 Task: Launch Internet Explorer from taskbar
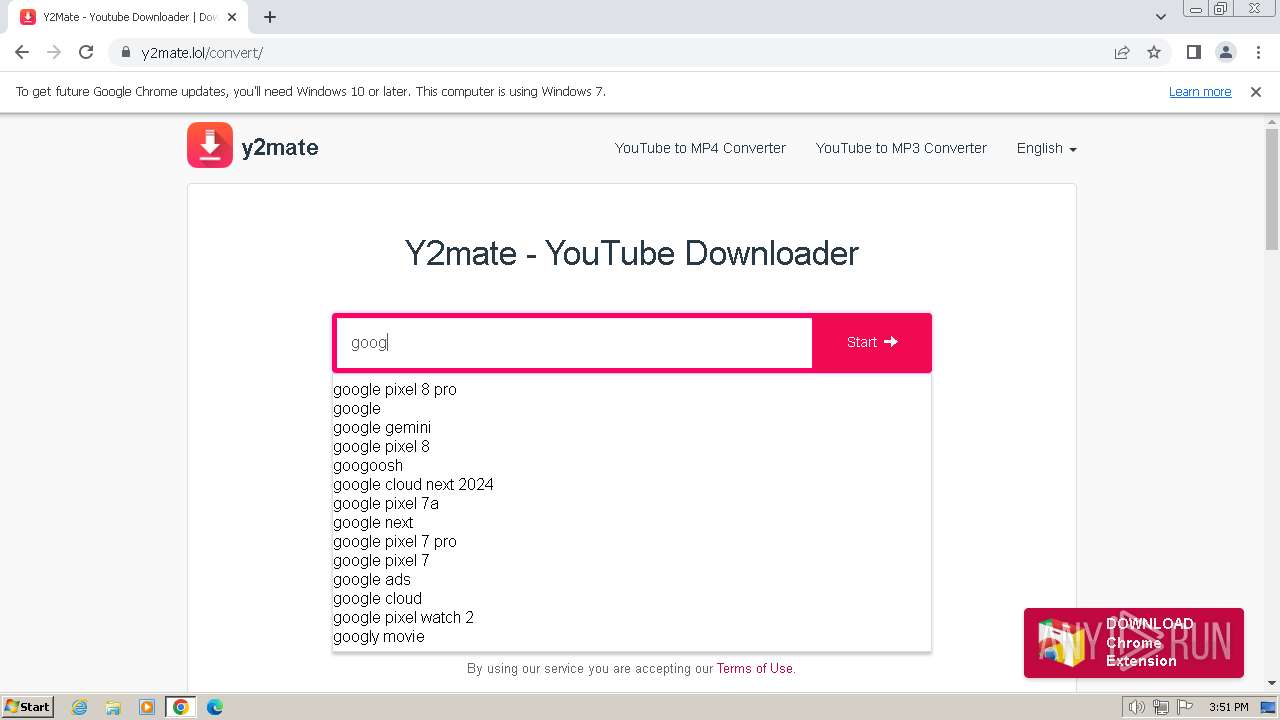pos(79,707)
